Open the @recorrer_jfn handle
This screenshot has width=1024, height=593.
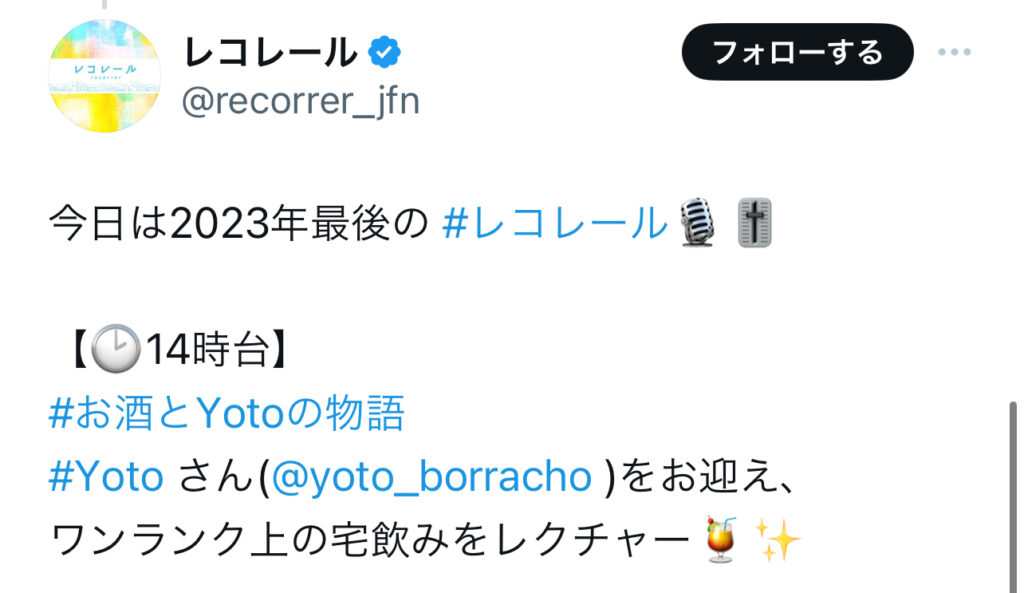(300, 102)
